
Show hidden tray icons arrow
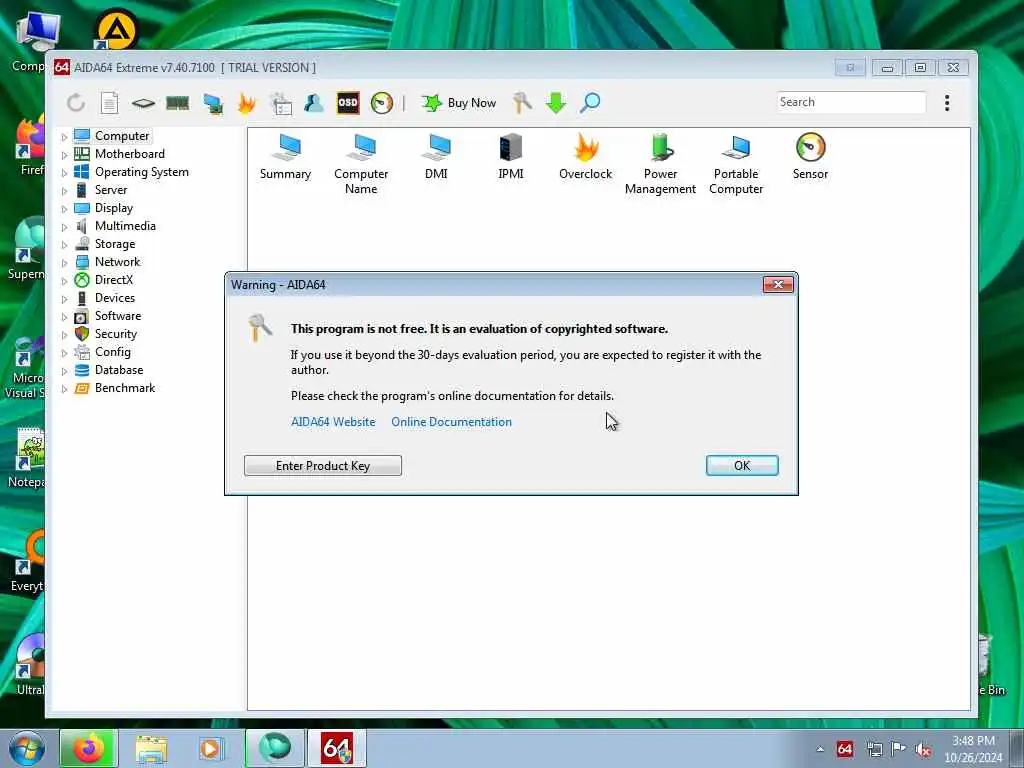(x=820, y=750)
